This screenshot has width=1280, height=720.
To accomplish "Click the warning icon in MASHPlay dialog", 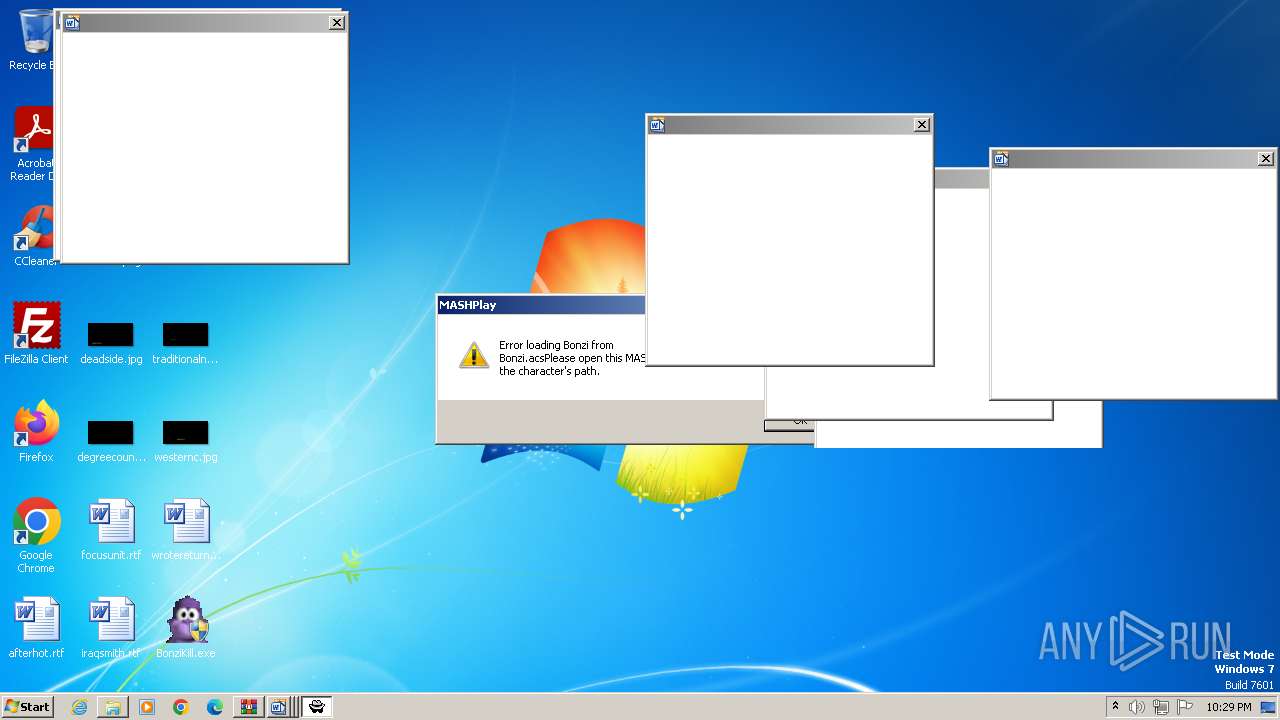I will 474,355.
